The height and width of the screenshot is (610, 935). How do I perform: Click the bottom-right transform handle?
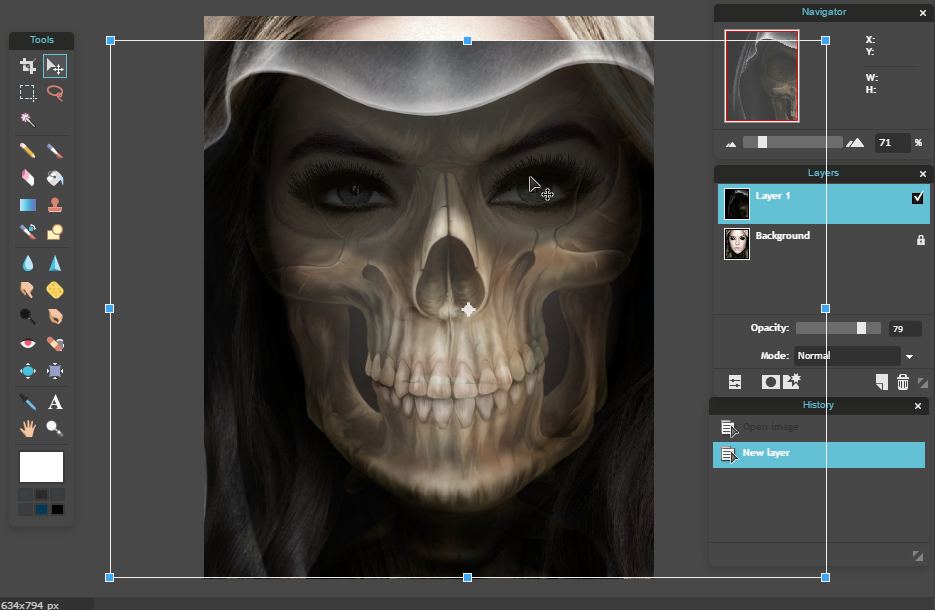click(825, 577)
